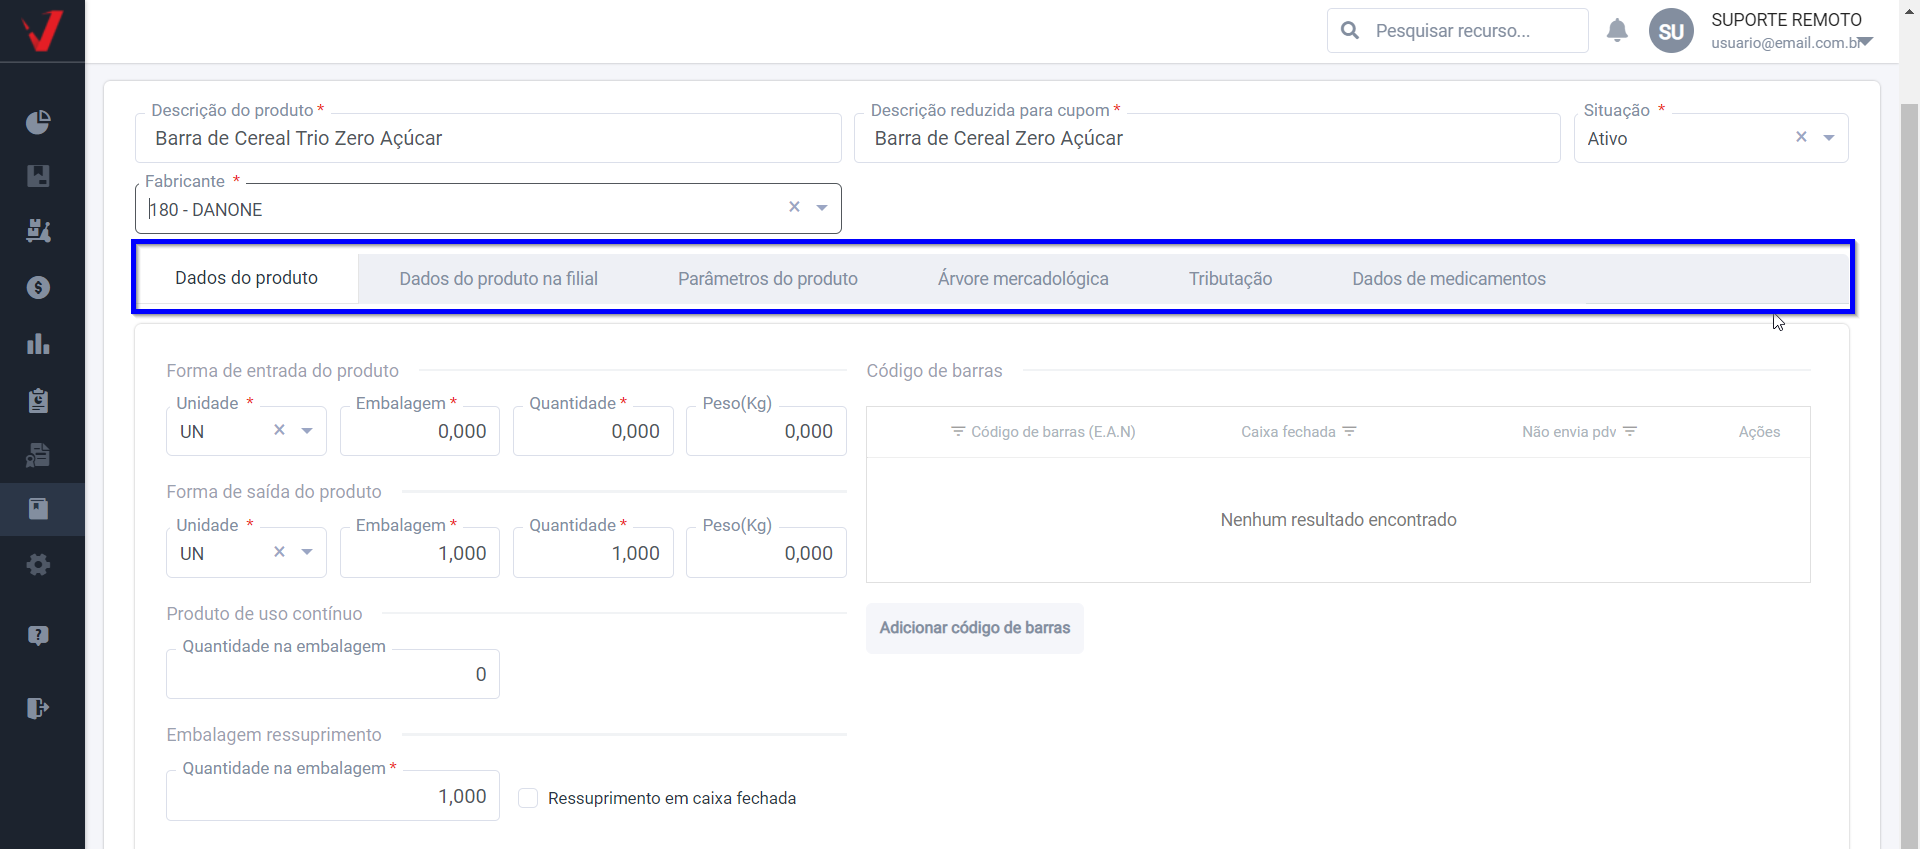Click entrada Peso(Kg) field
Viewport: 1920px width, 849px height.
pyautogui.click(x=766, y=431)
